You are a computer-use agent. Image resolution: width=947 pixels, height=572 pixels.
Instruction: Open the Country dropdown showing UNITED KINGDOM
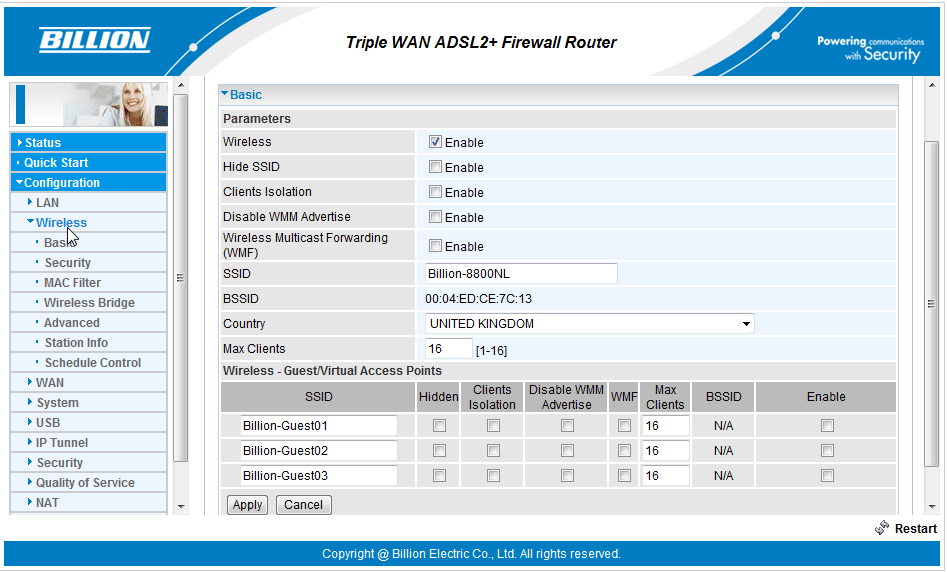click(590, 324)
